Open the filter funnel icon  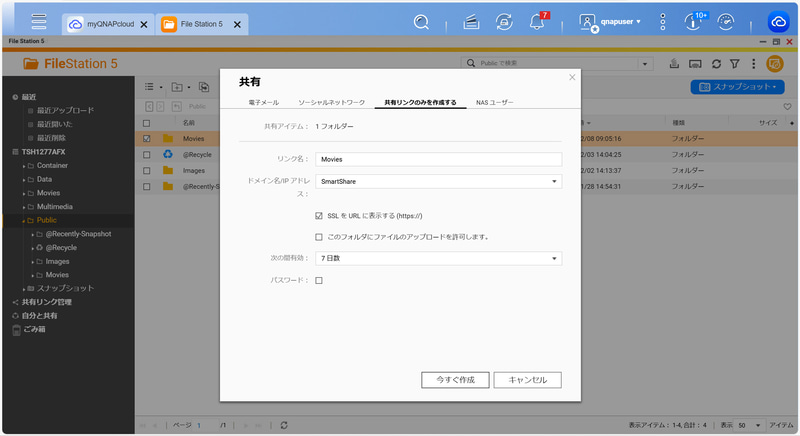click(x=735, y=64)
